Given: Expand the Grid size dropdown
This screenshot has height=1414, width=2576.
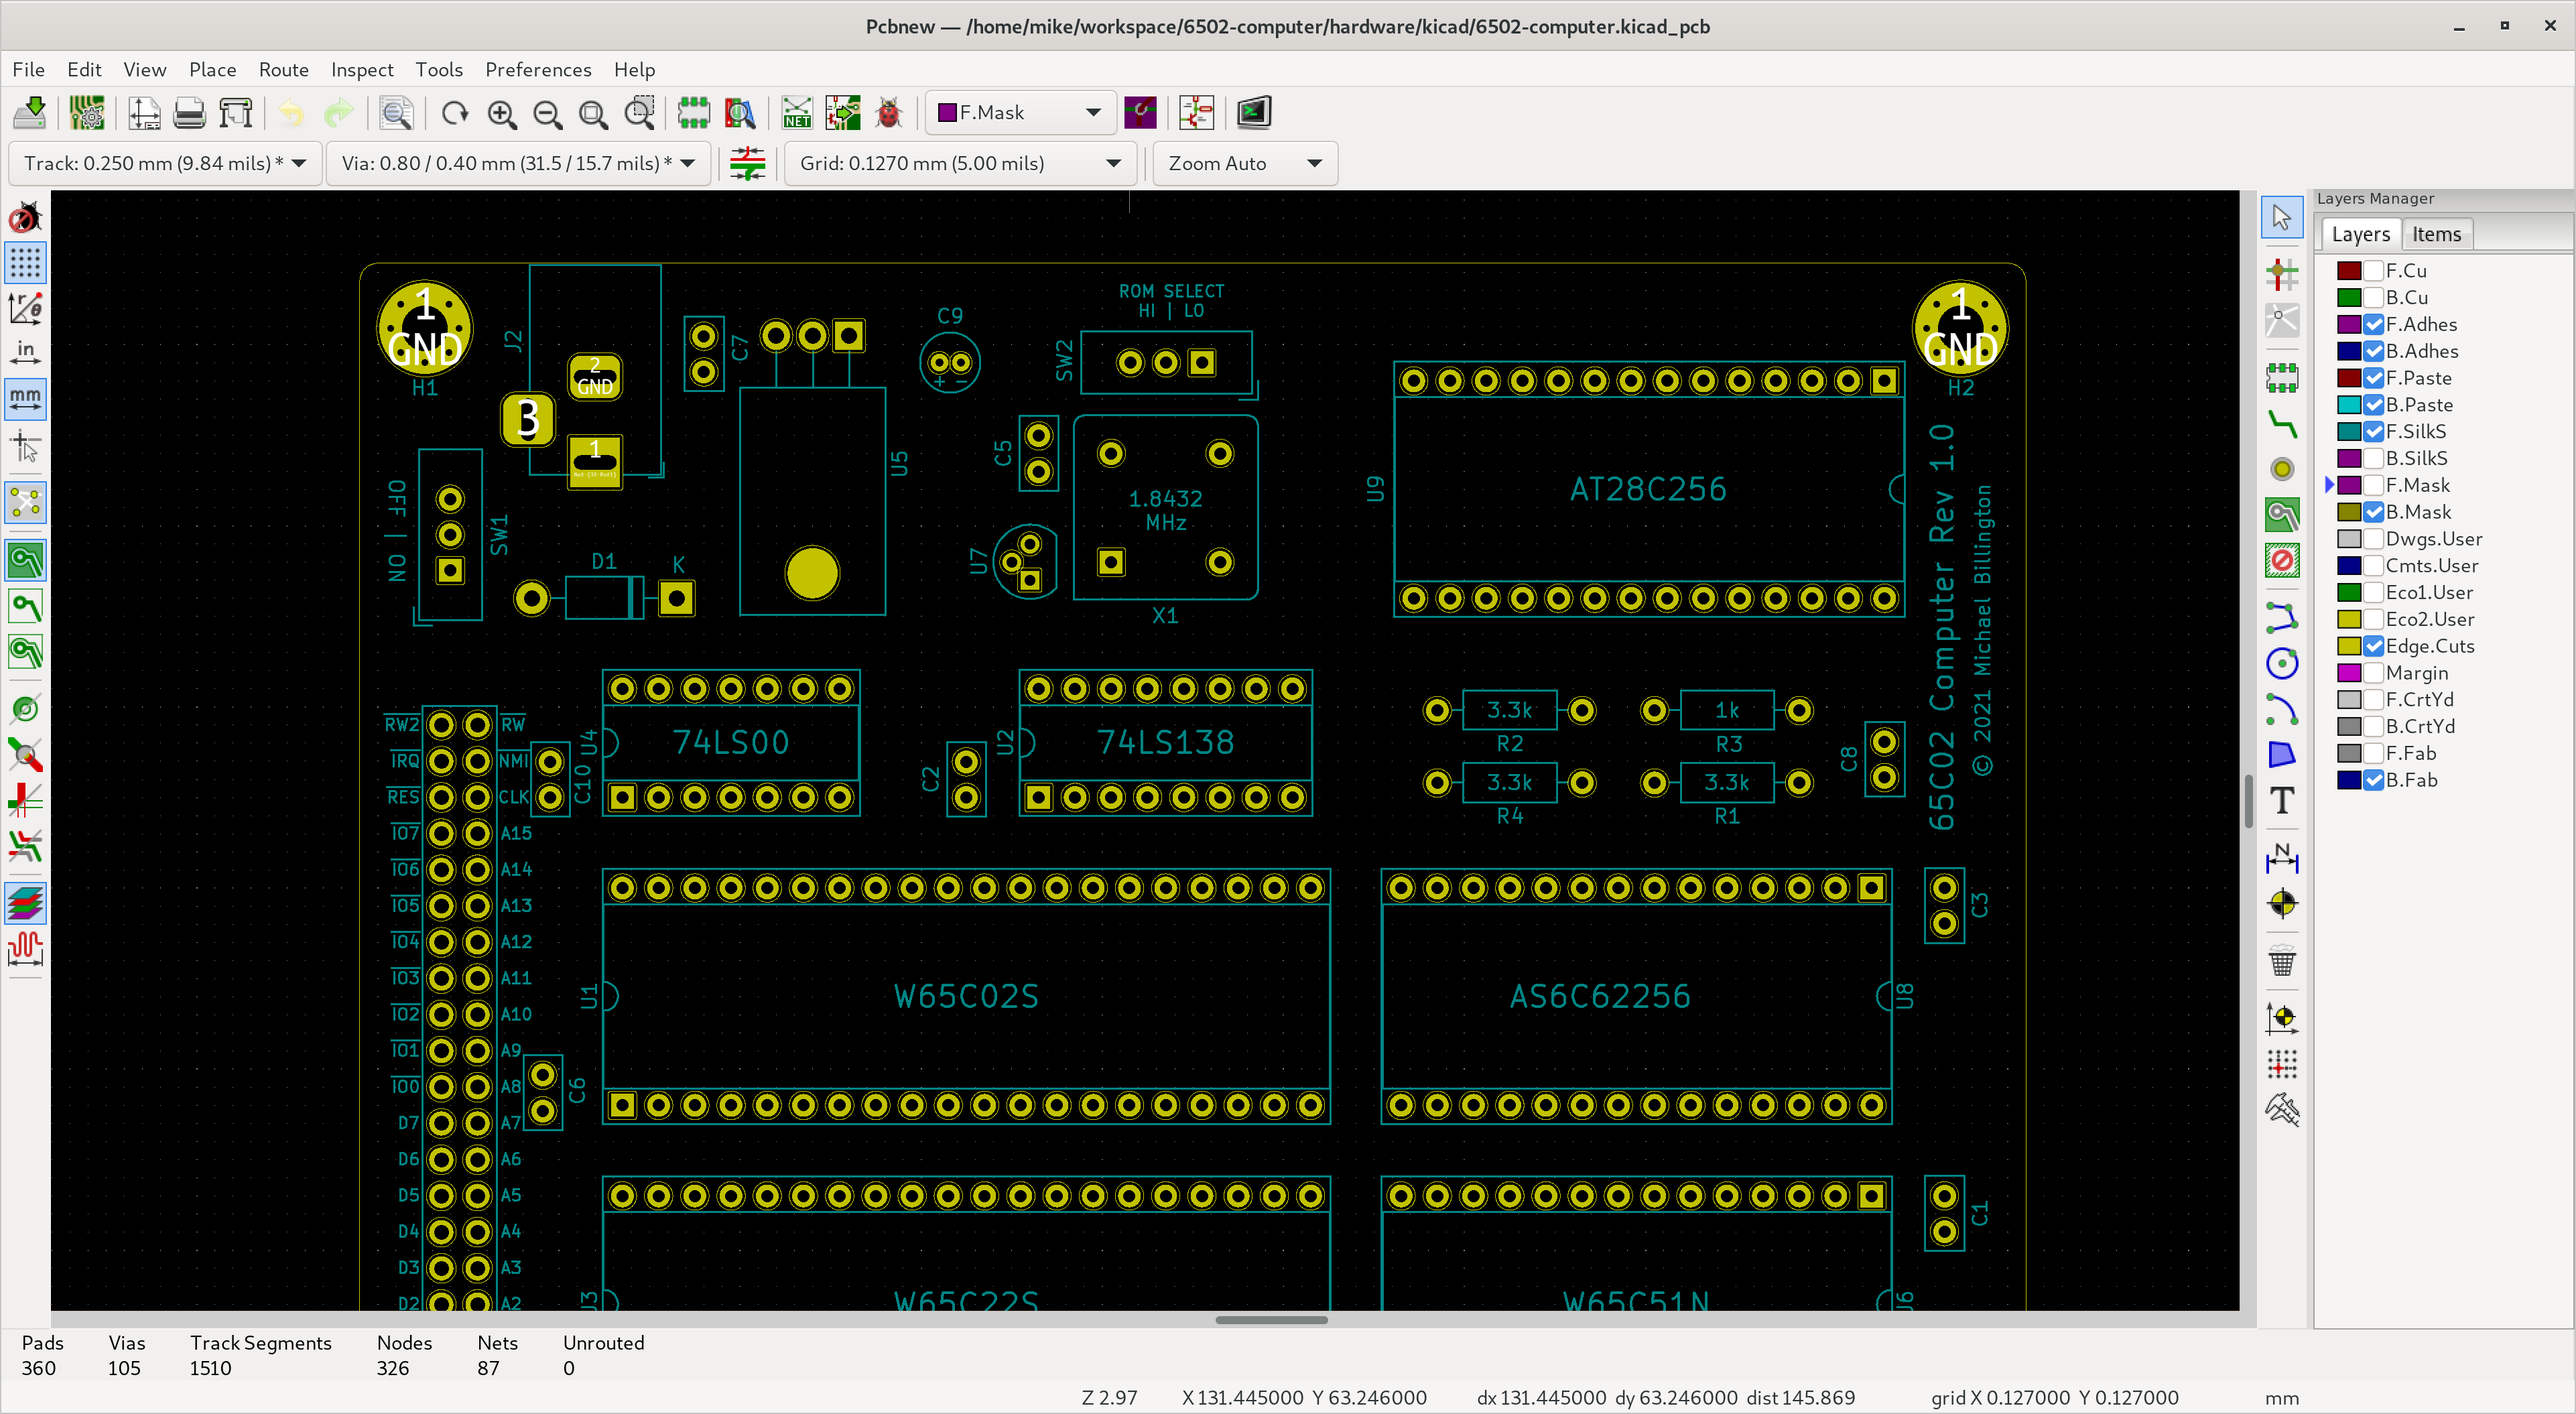Looking at the screenshot, I should pyautogui.click(x=959, y=163).
